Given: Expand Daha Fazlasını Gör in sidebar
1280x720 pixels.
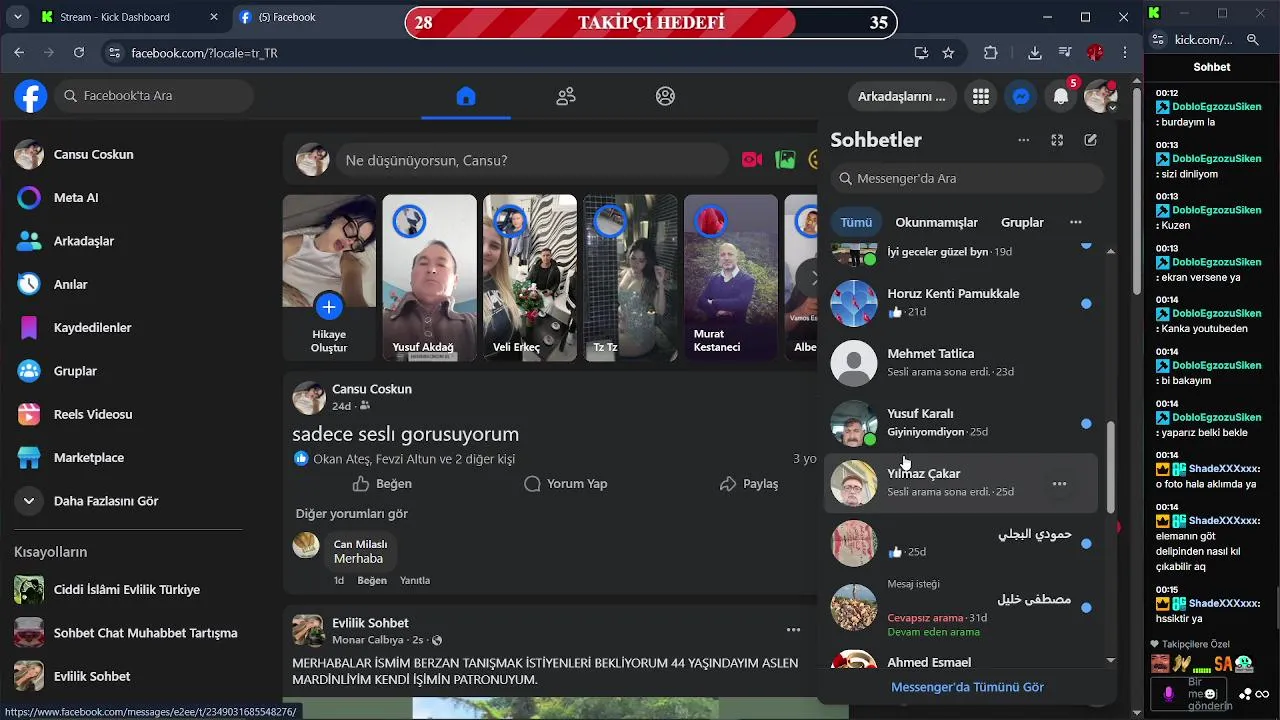Looking at the screenshot, I should click(128, 501).
